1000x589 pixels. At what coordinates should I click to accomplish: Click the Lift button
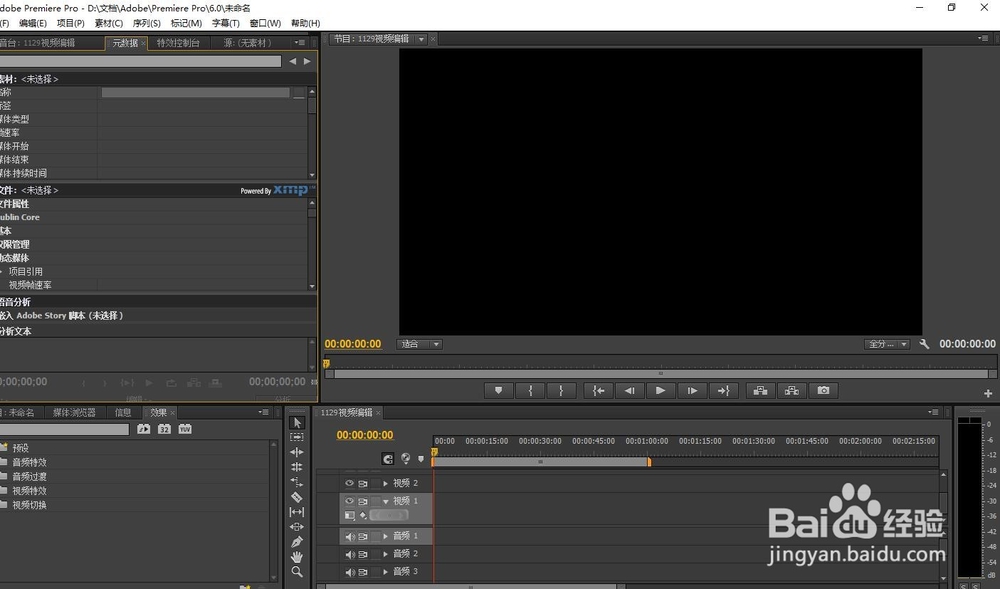pyautogui.click(x=760, y=391)
